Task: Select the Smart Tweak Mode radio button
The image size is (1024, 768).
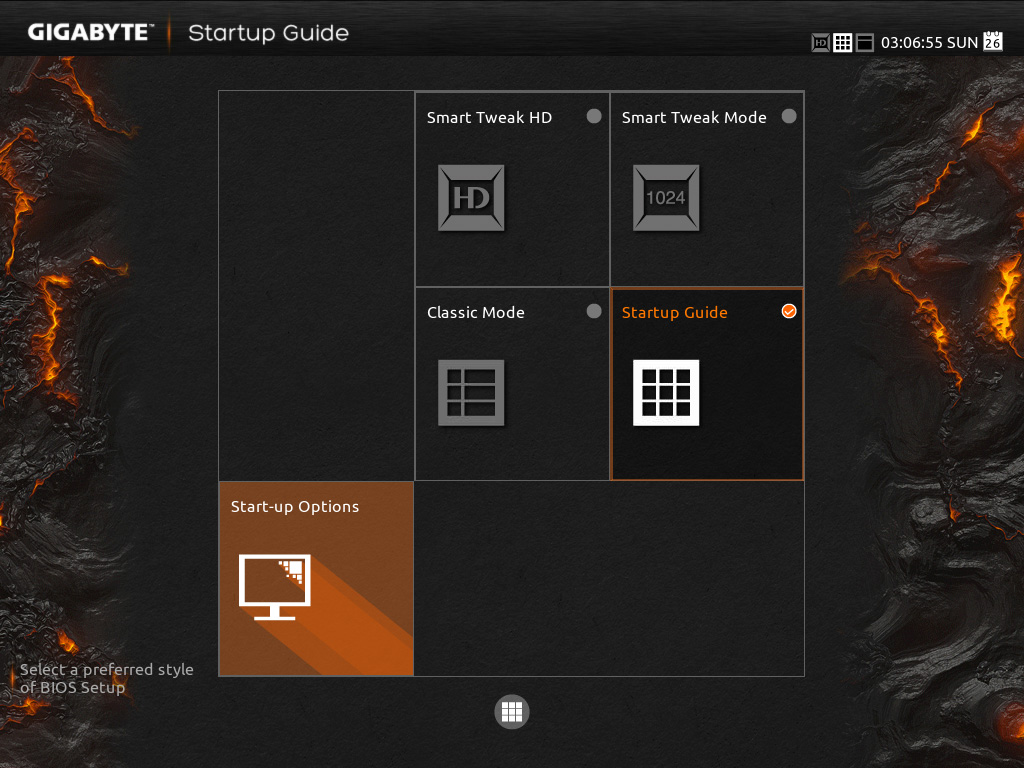Action: pos(789,116)
